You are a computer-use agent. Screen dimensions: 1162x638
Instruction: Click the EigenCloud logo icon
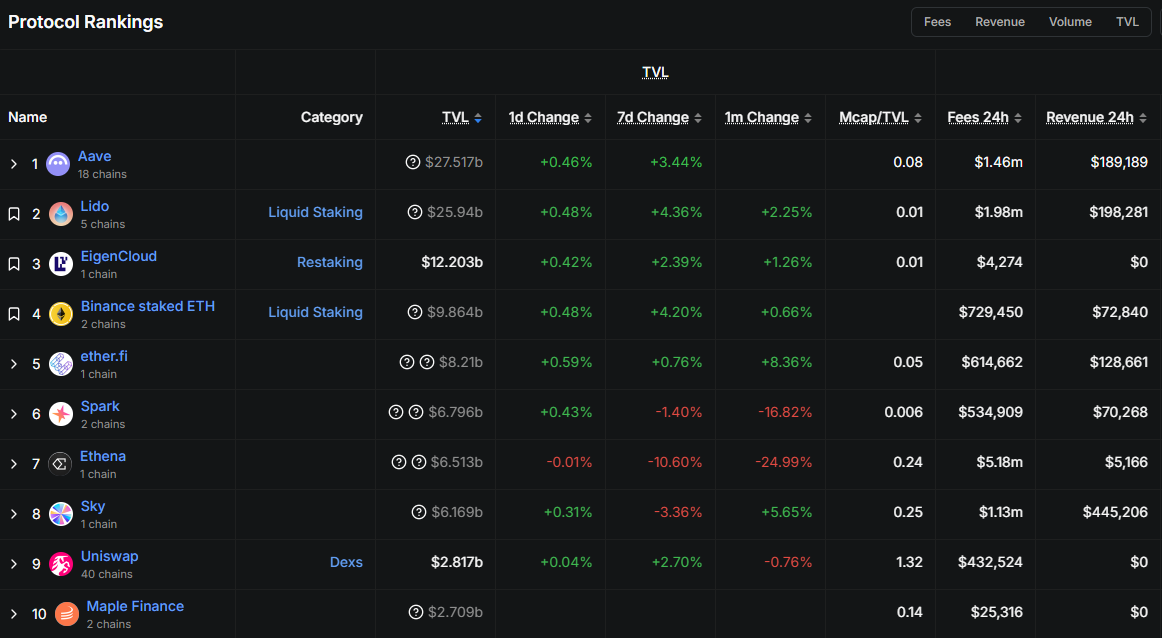pos(61,264)
